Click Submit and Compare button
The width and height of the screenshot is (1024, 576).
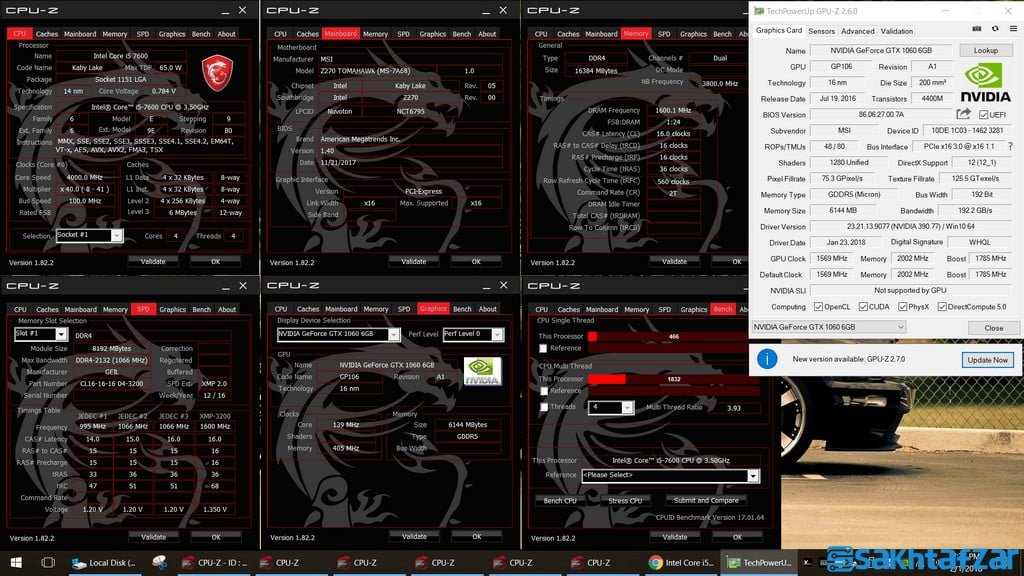tap(706, 500)
